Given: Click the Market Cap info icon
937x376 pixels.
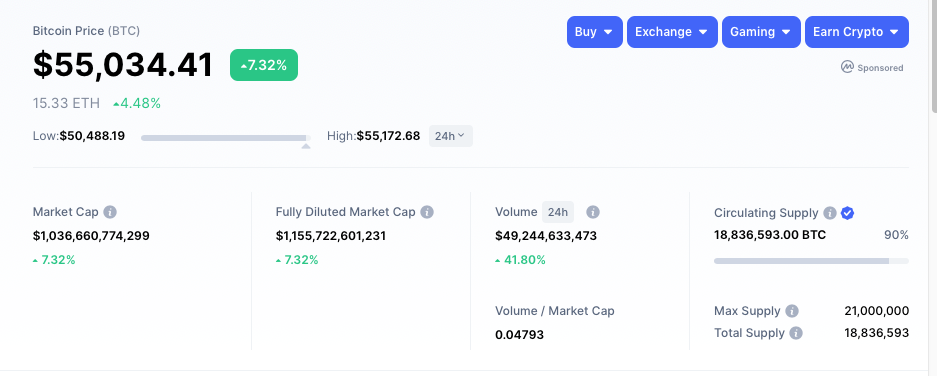Looking at the screenshot, I should 110,212.
